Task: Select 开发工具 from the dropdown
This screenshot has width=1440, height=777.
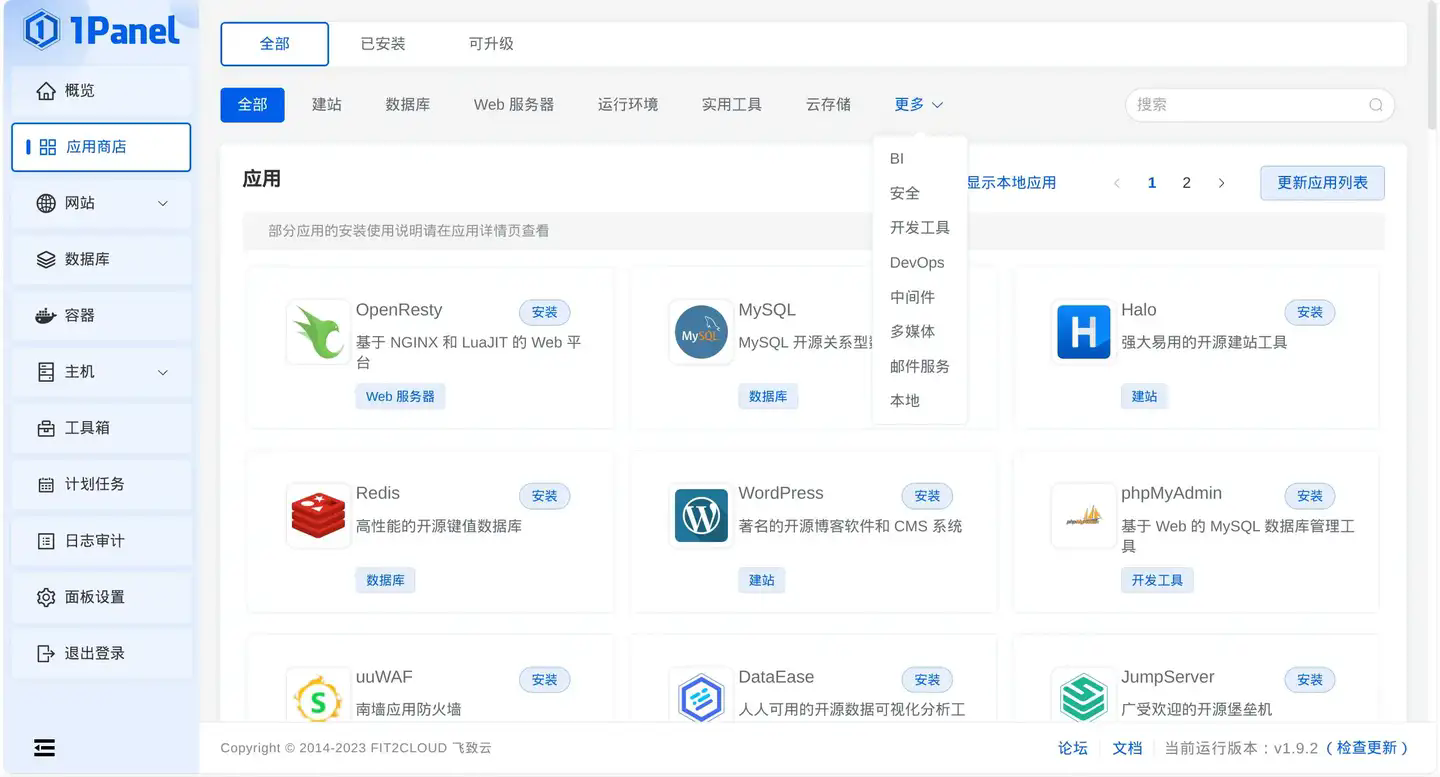Action: pos(920,228)
